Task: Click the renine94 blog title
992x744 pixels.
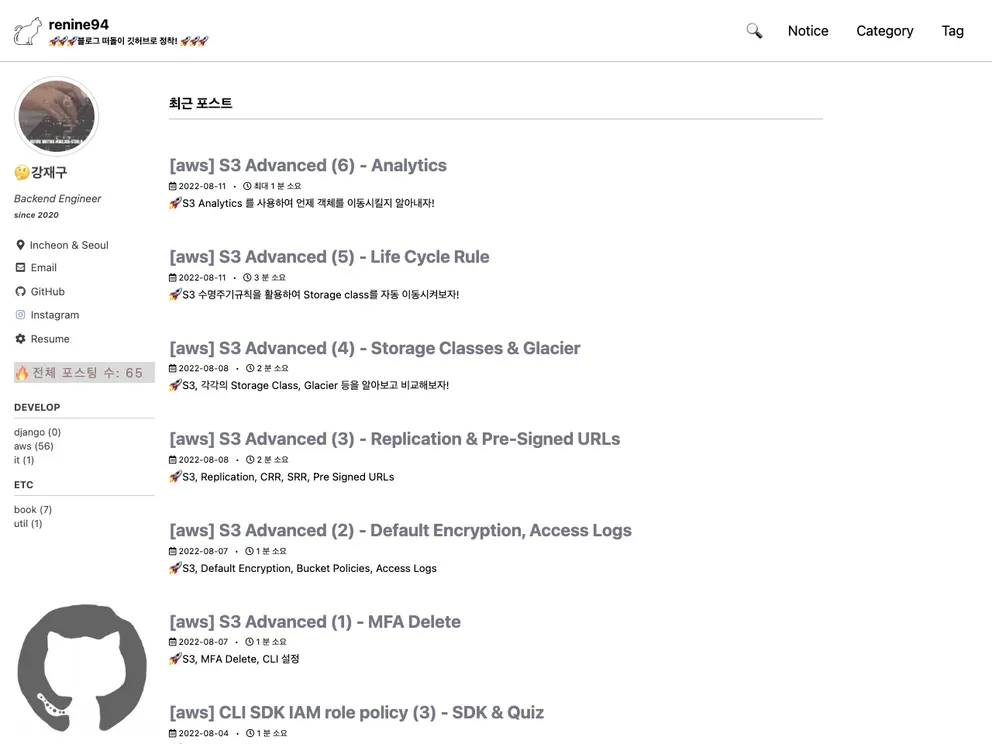Action: 79,24
